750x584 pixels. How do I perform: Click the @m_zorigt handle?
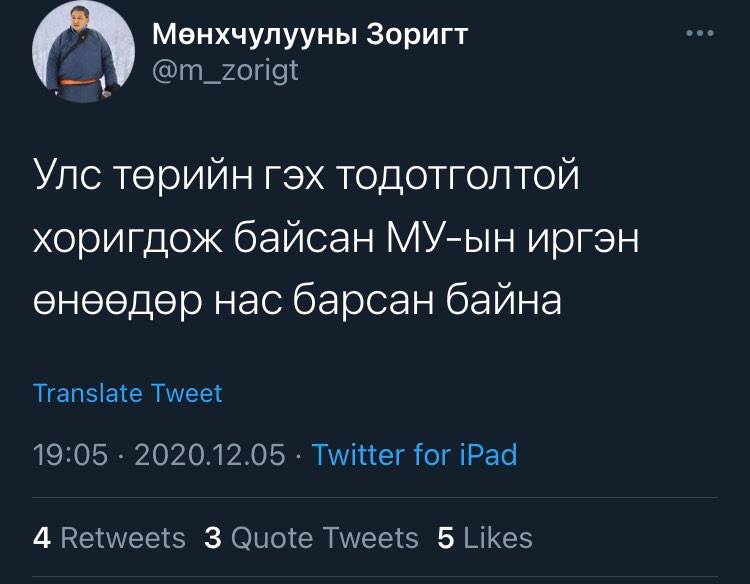(x=225, y=71)
